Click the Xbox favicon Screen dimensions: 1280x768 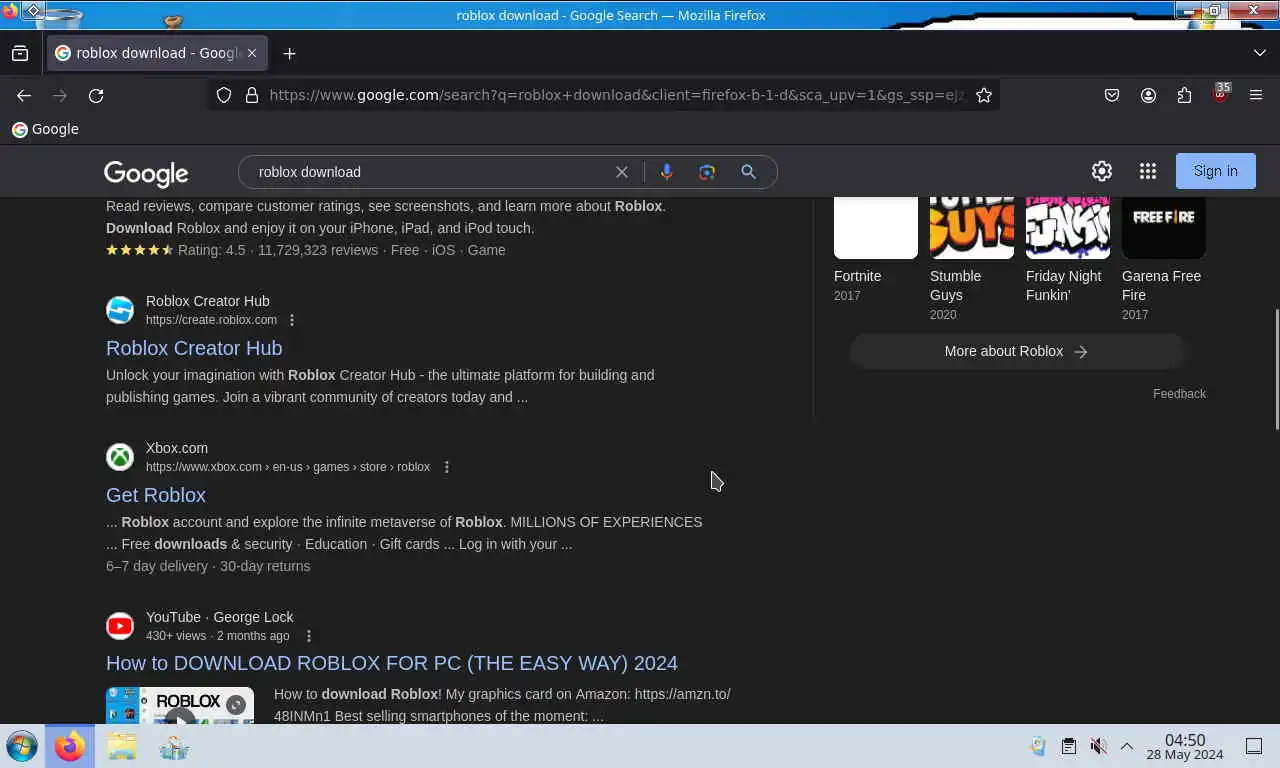(x=120, y=457)
